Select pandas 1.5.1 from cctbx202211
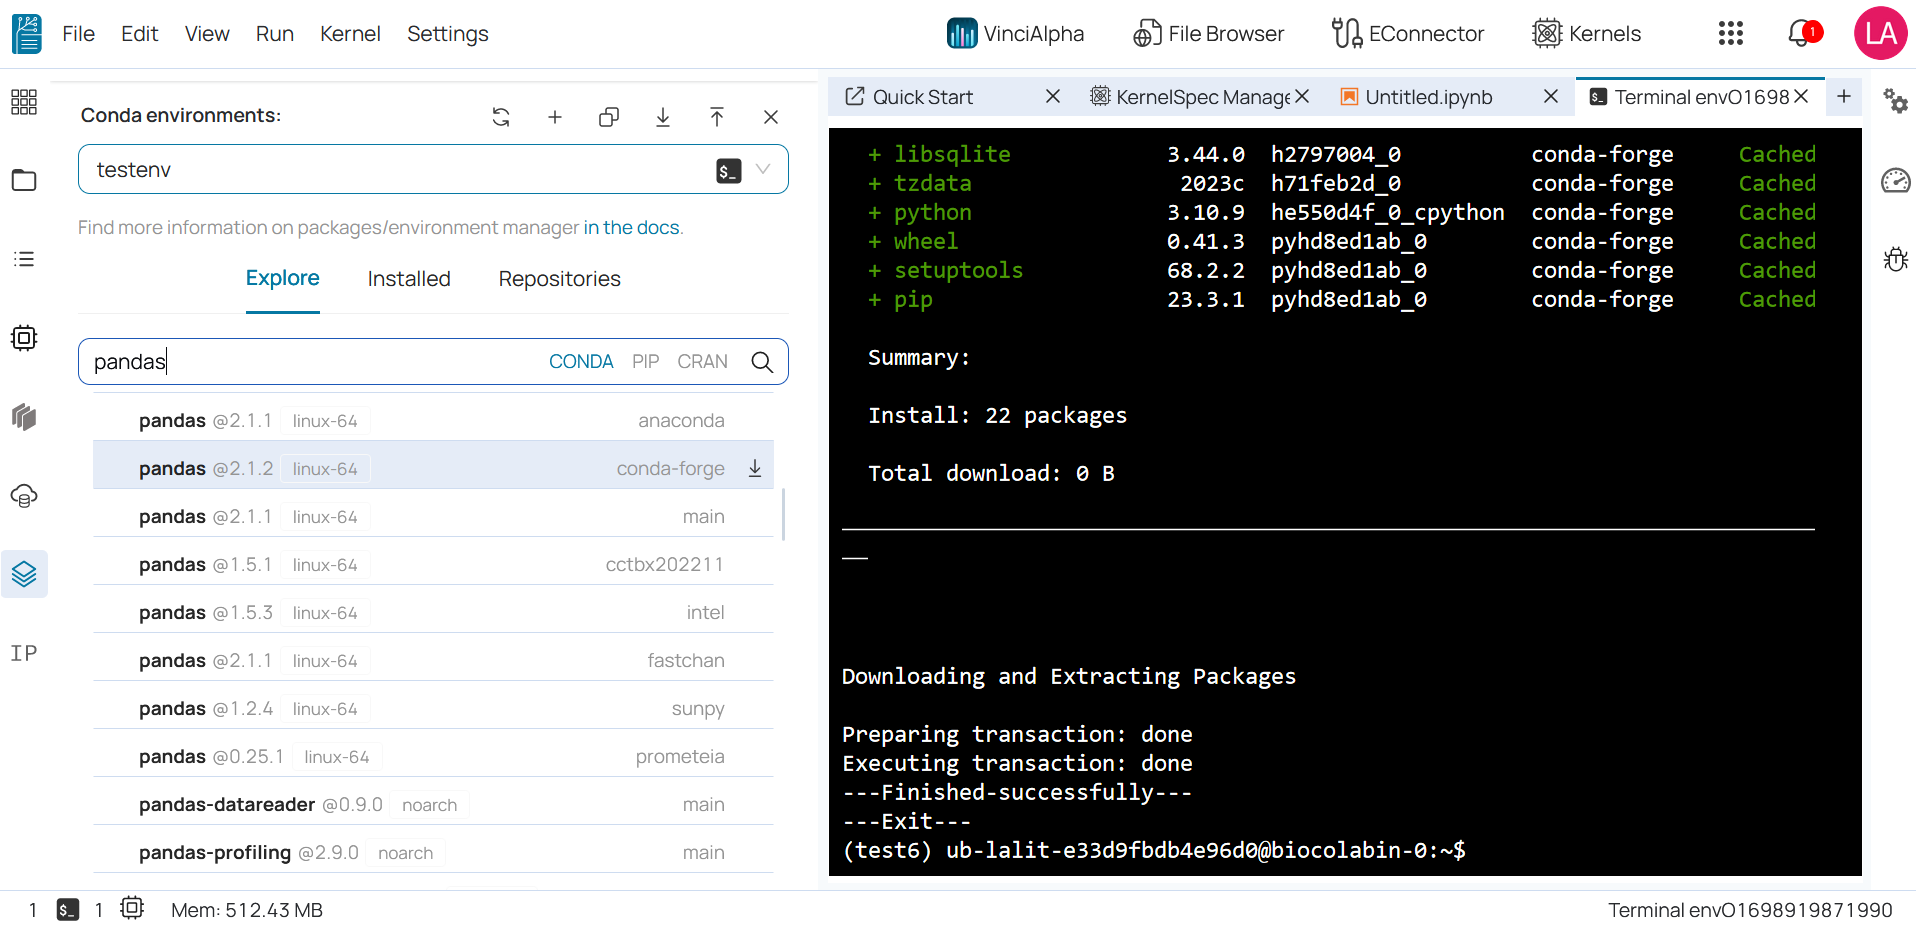This screenshot has height=926, width=1916. pyautogui.click(x=433, y=565)
